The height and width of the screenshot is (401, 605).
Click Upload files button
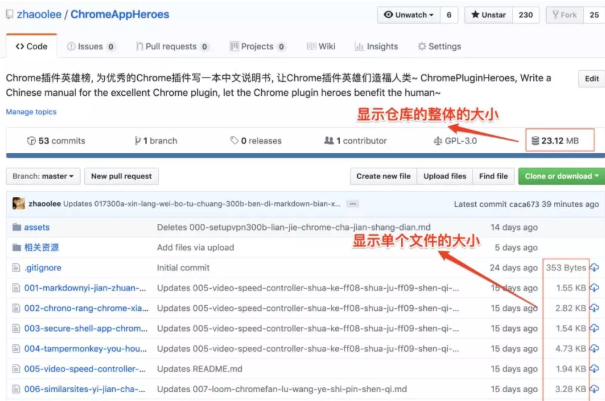click(x=445, y=176)
